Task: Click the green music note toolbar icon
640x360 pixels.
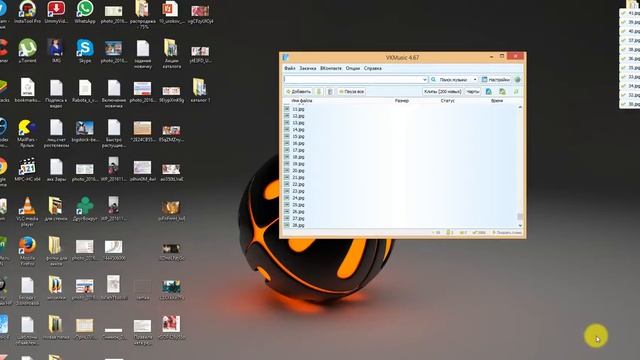Action: click(x=516, y=91)
